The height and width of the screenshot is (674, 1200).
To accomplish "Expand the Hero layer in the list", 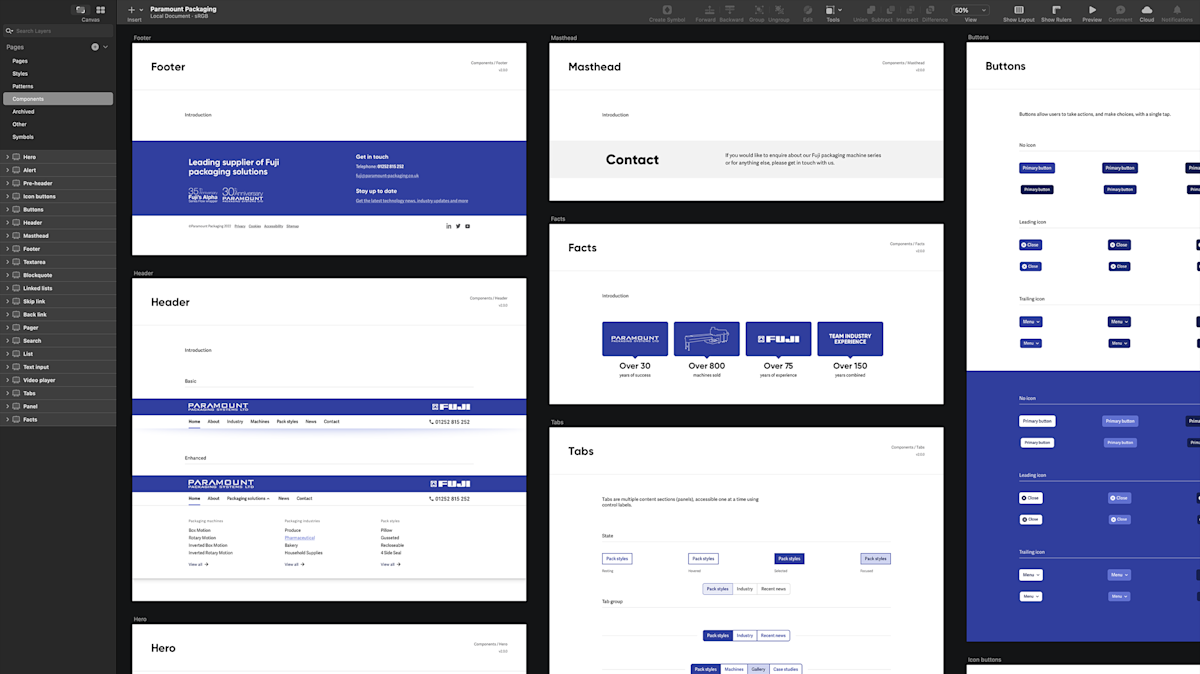I will coord(7,157).
